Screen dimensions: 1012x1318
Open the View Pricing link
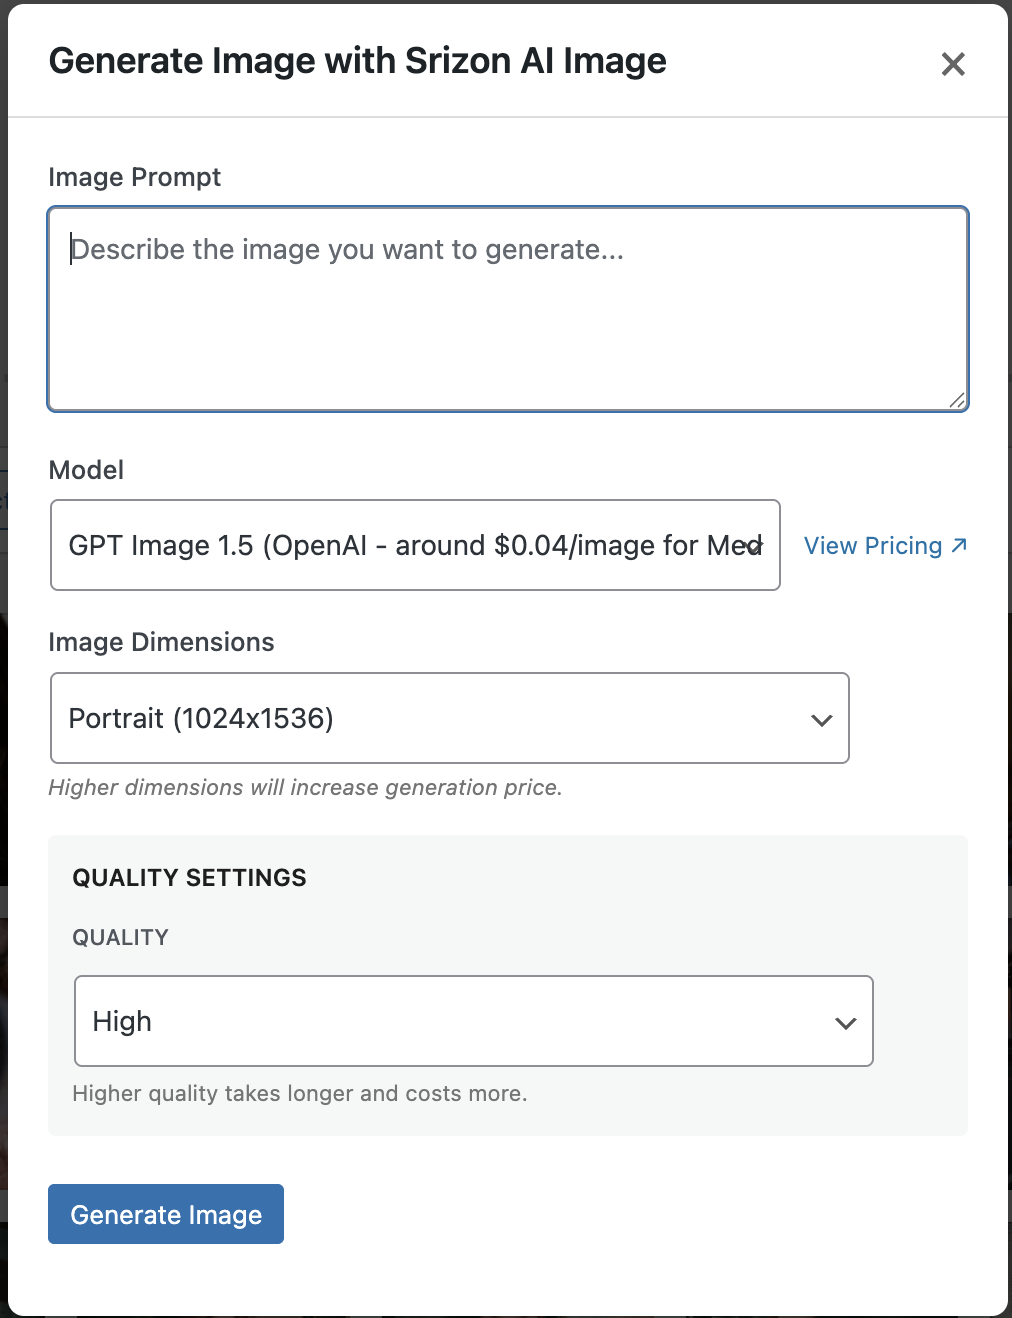(x=873, y=546)
